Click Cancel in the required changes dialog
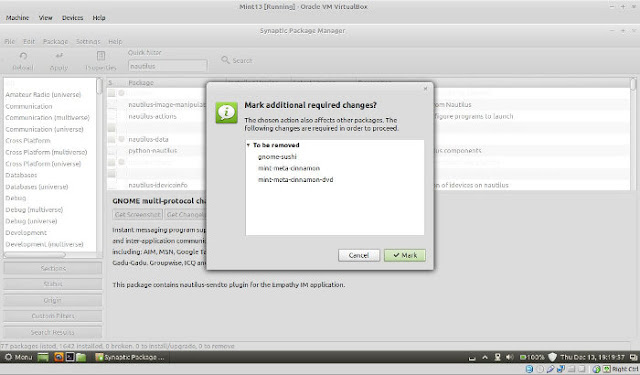The width and height of the screenshot is (640, 375). point(359,255)
